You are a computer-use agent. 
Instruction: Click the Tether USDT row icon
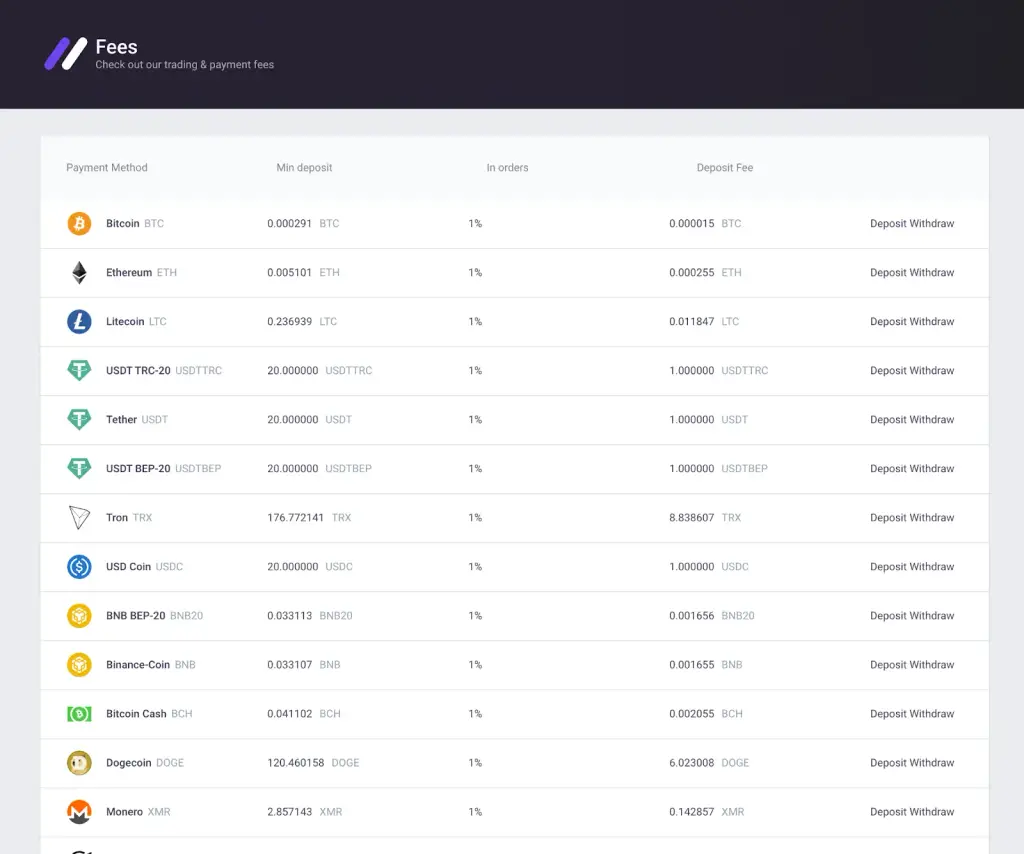[79, 419]
